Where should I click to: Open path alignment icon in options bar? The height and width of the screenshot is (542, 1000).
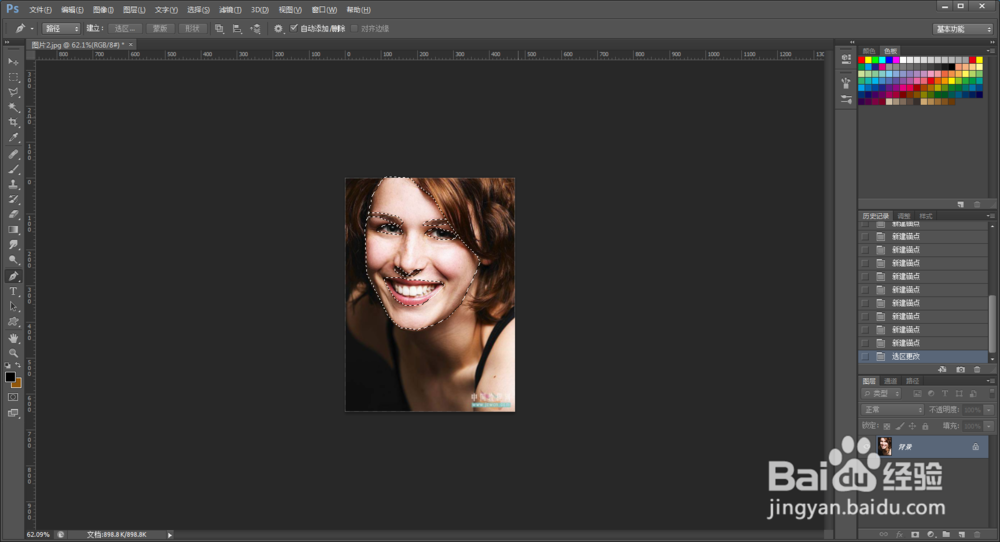tap(237, 29)
